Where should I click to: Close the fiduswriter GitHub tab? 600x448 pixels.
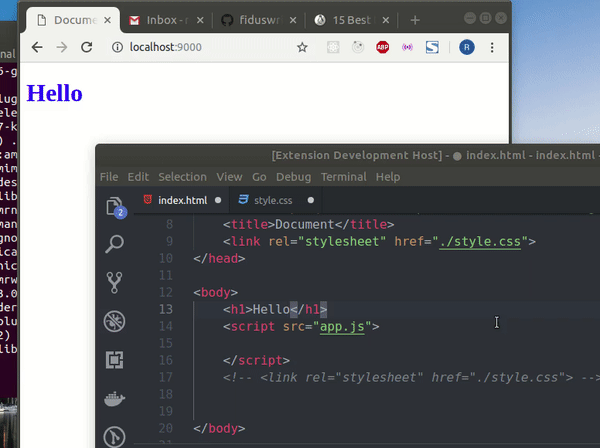[293, 20]
